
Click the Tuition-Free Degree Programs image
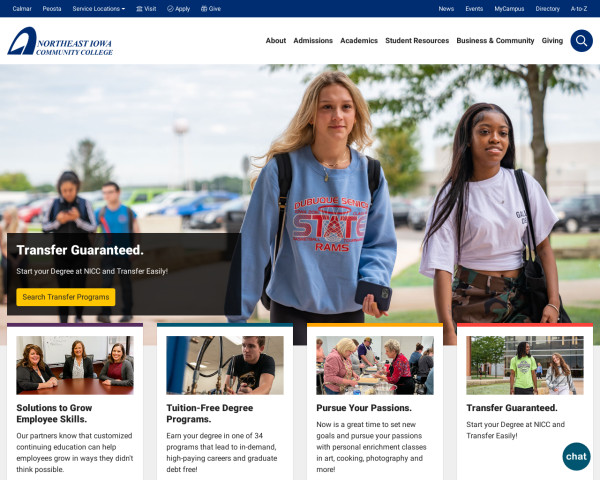[x=225, y=365]
